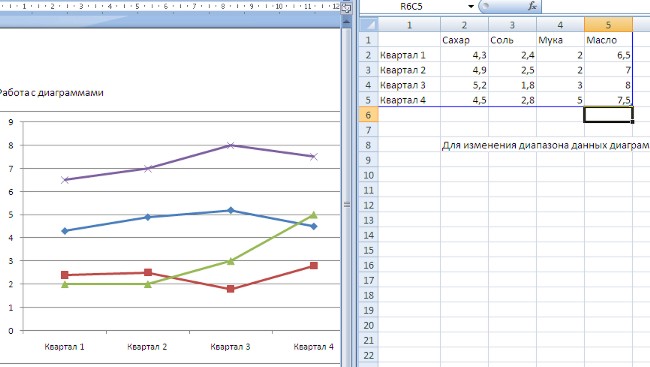
Task: Click the cell with value 2,4
Action: pyautogui.click(x=512, y=55)
